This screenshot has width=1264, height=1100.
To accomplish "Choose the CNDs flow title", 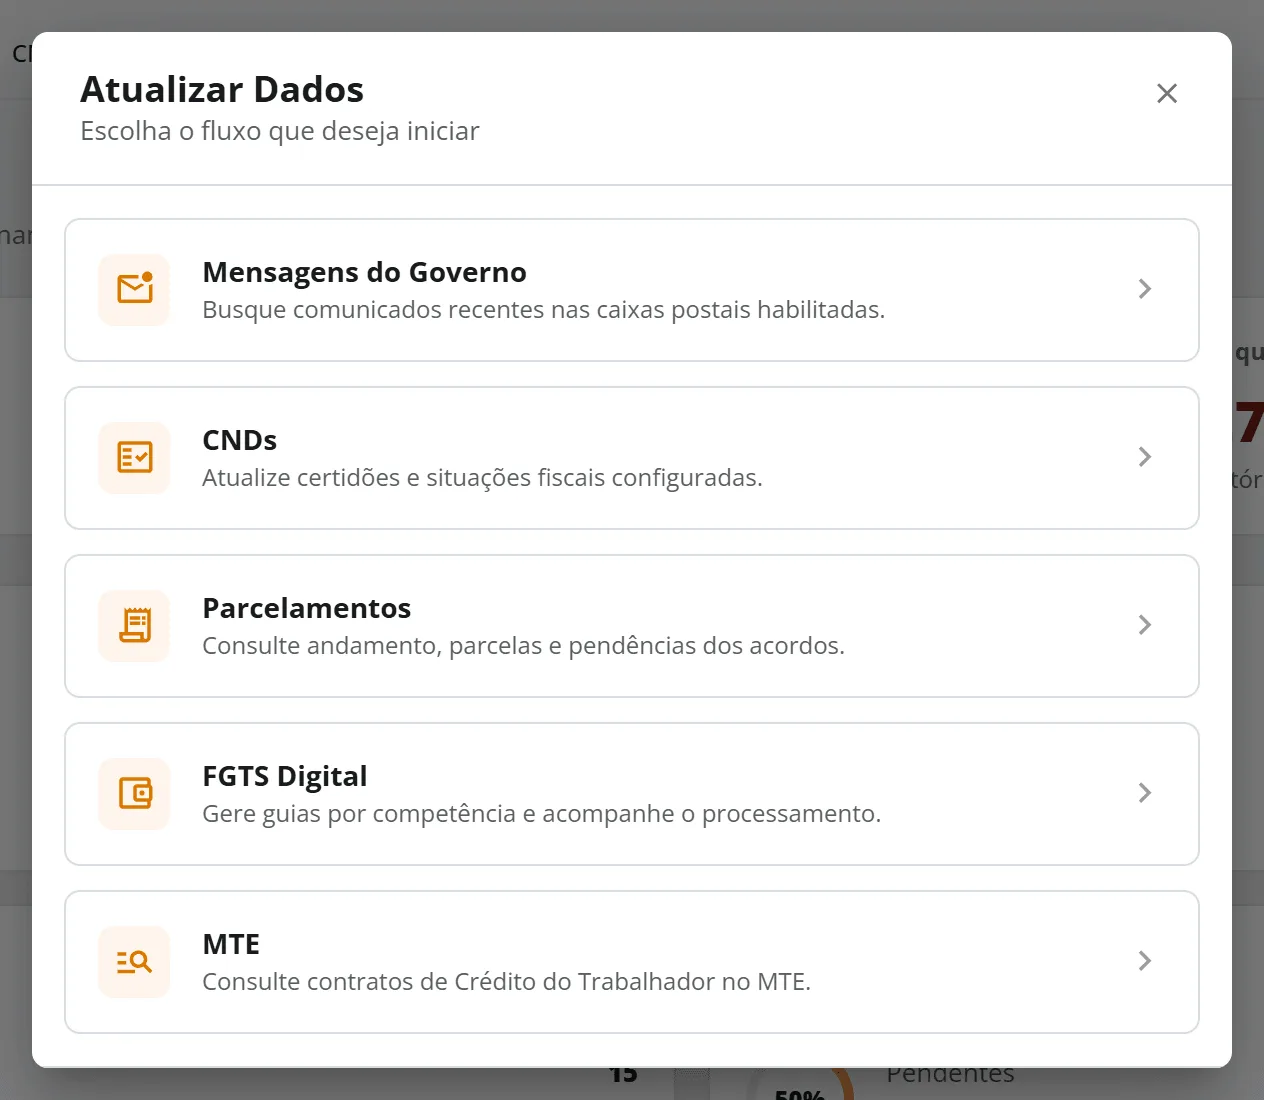I will tap(239, 440).
